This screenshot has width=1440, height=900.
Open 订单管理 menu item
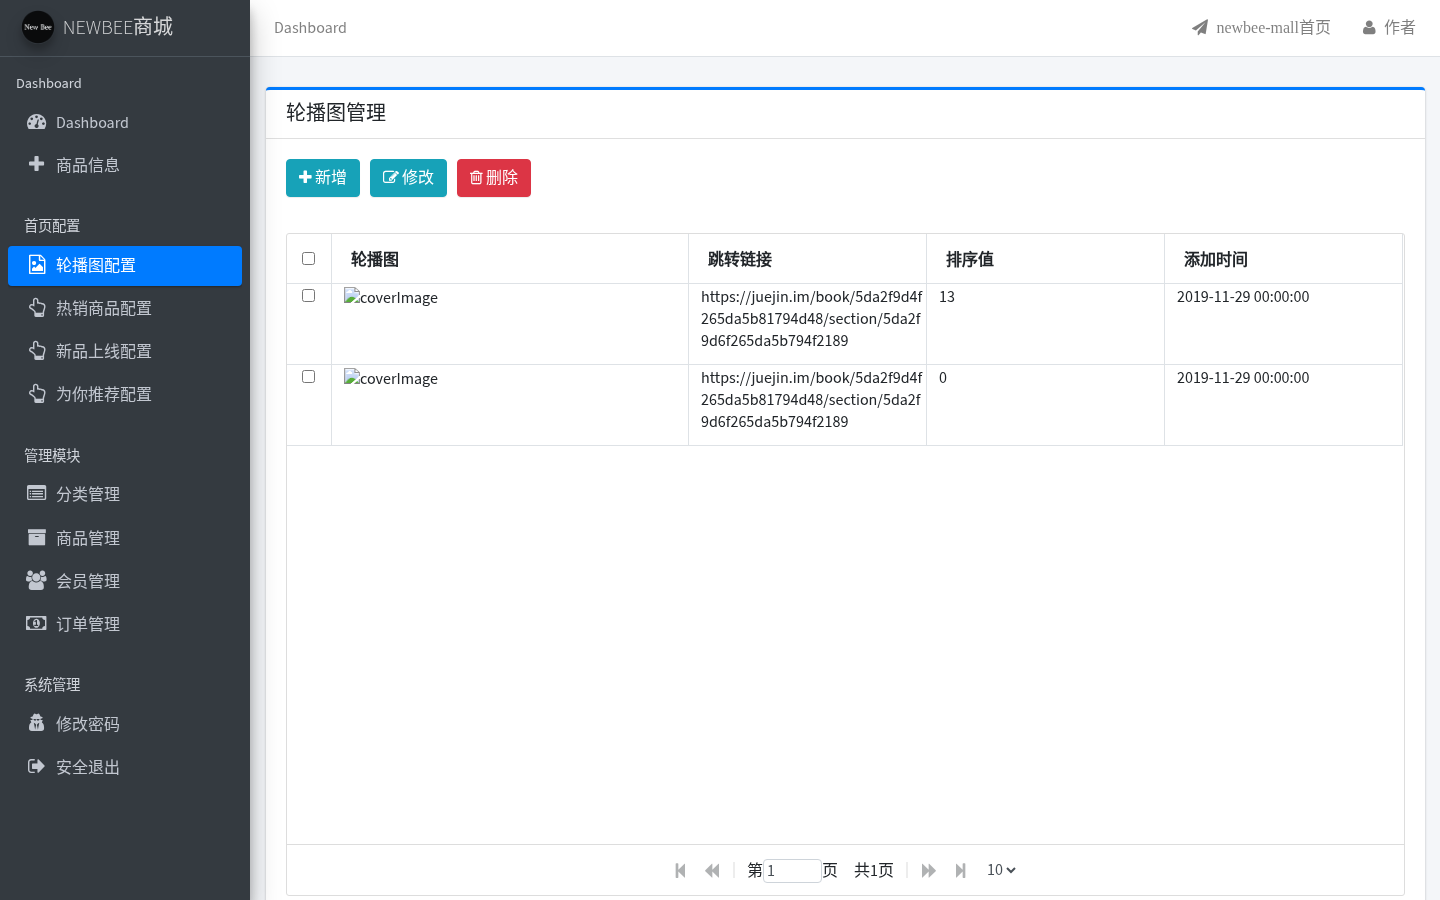(x=125, y=624)
